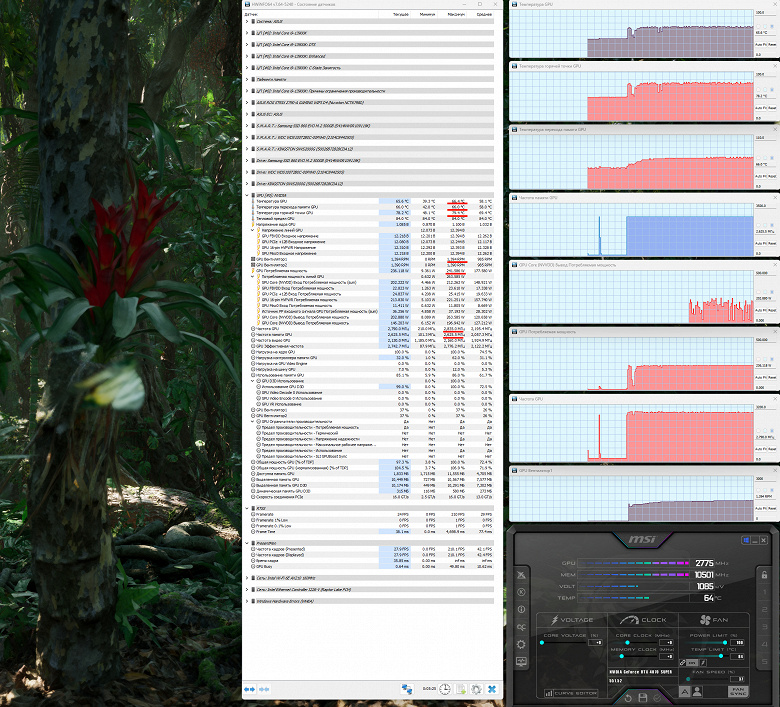Click the apply checkmark icon in Afterburner

click(x=657, y=698)
